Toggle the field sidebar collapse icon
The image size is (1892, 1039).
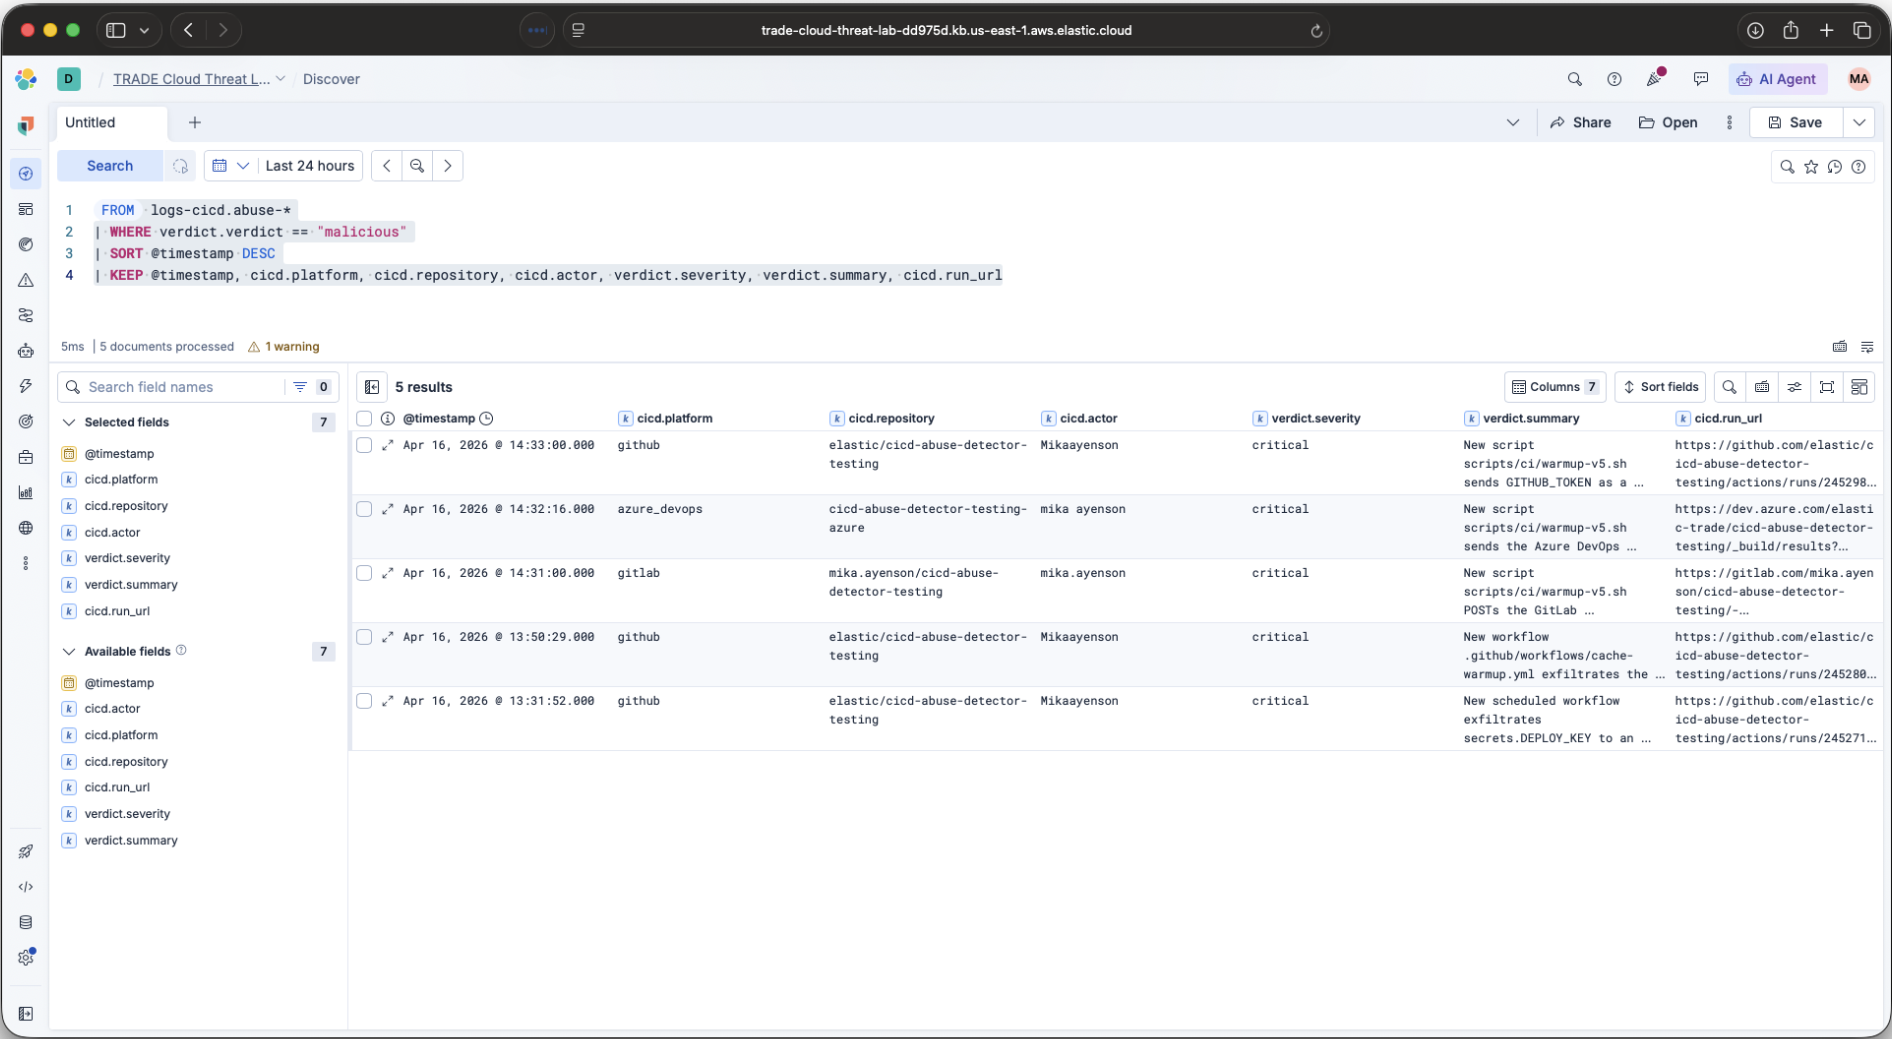(372, 387)
